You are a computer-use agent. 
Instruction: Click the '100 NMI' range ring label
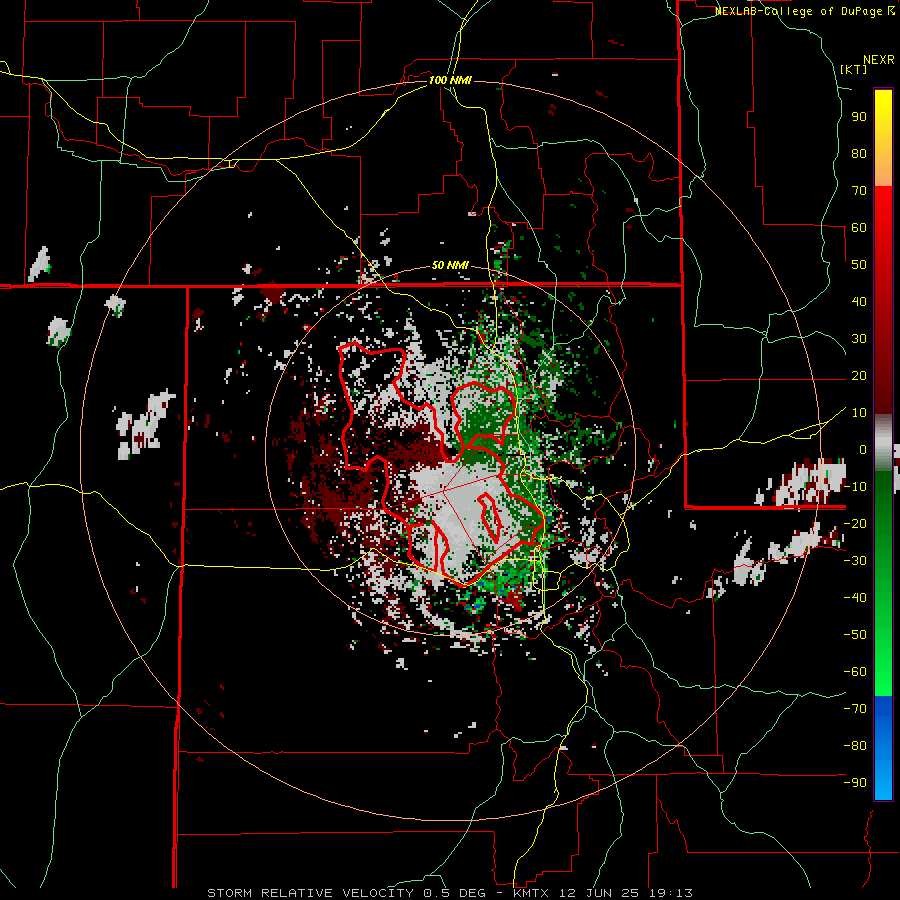tap(450, 80)
